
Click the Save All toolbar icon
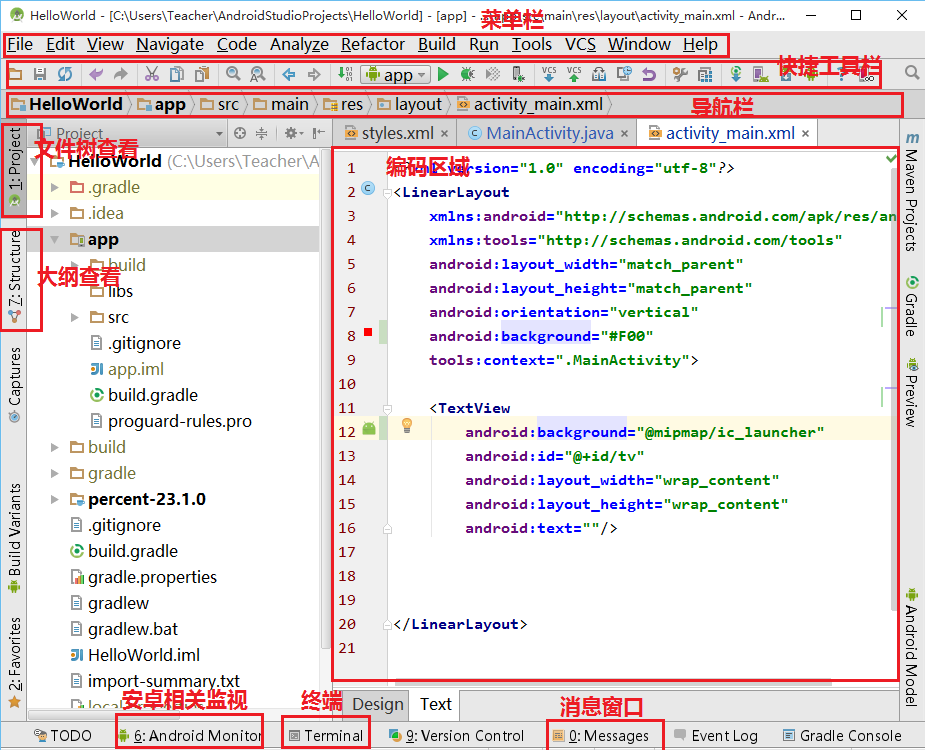point(40,74)
